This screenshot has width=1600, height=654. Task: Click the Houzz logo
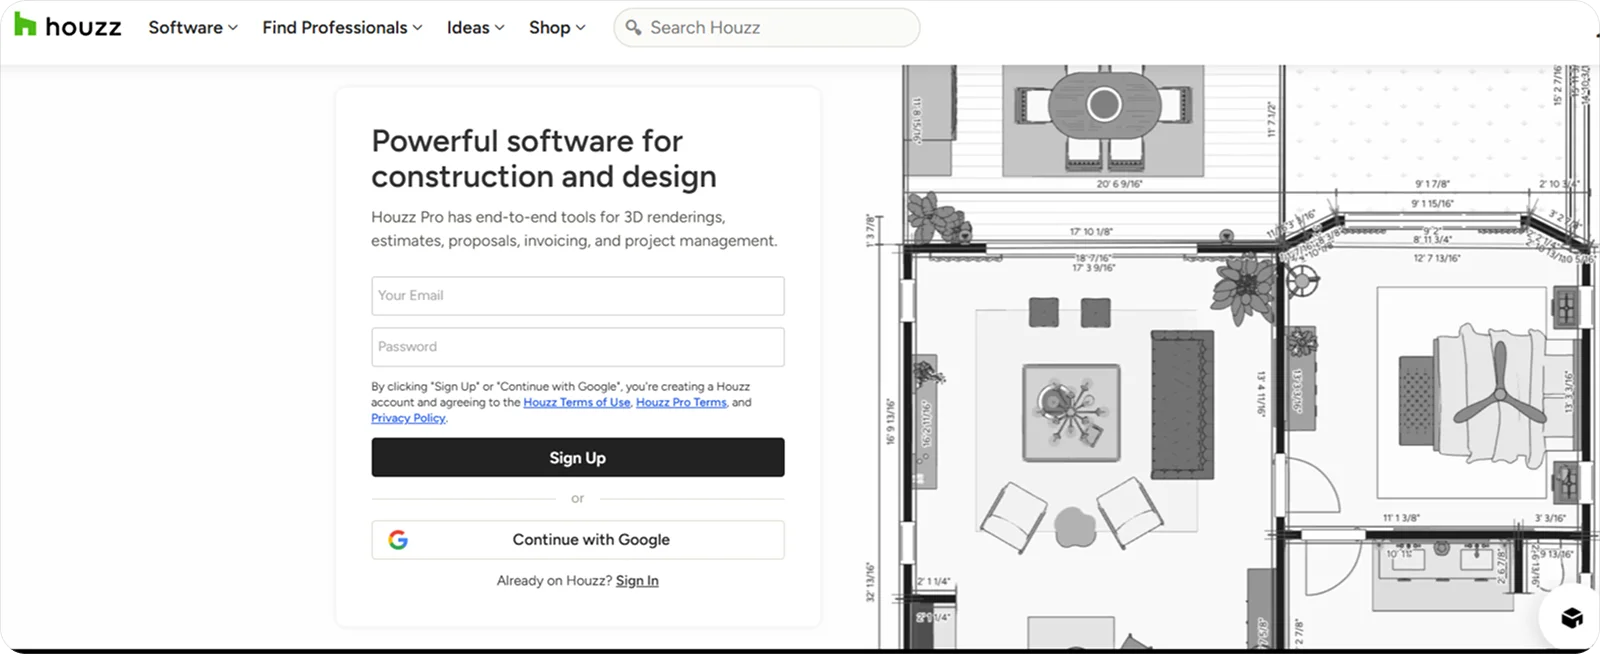68,27
